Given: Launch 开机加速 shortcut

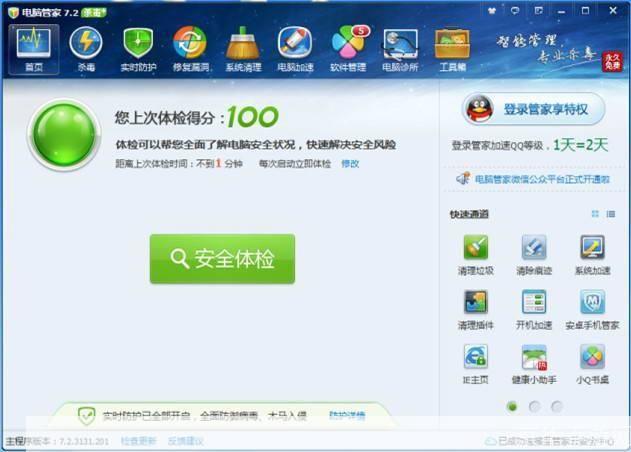Looking at the screenshot, I should coord(534,310).
